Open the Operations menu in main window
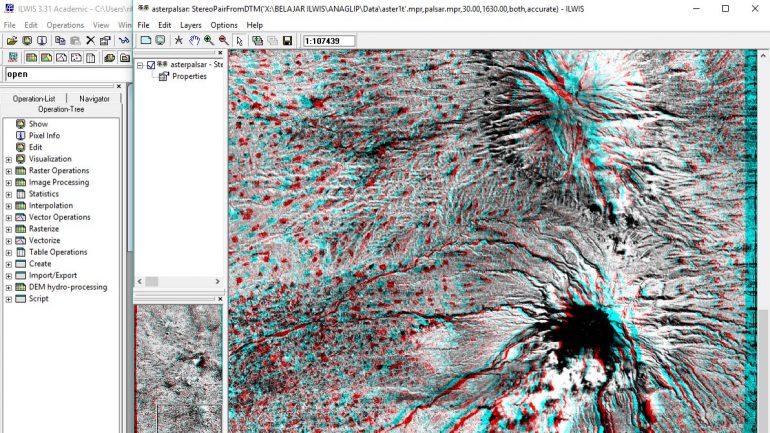This screenshot has width=770, height=433. tap(65, 25)
